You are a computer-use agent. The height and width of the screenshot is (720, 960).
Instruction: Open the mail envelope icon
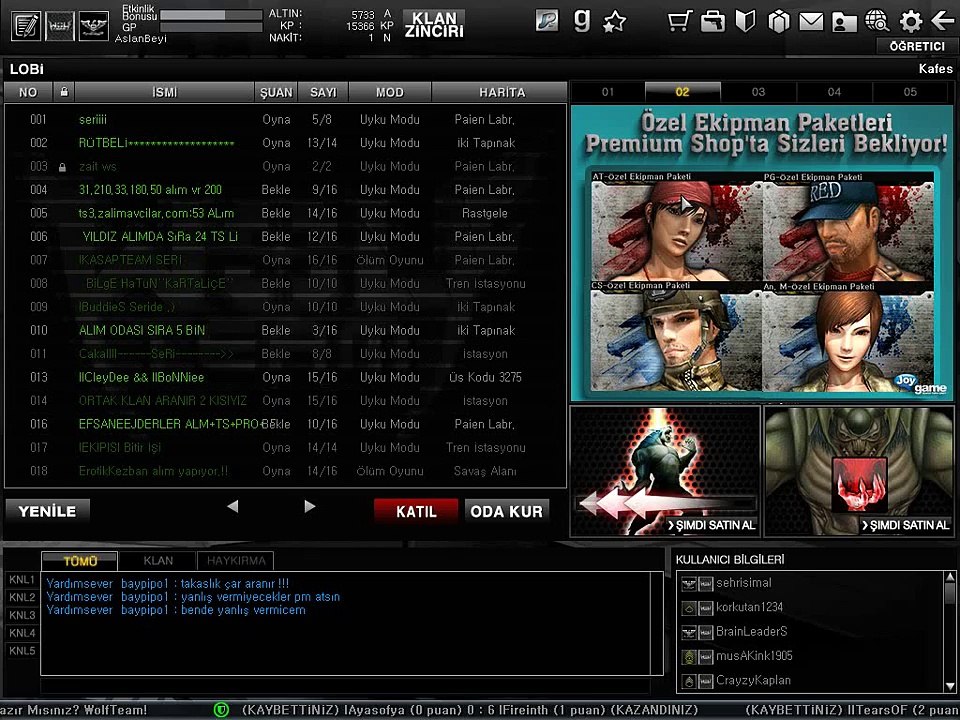pyautogui.click(x=811, y=21)
